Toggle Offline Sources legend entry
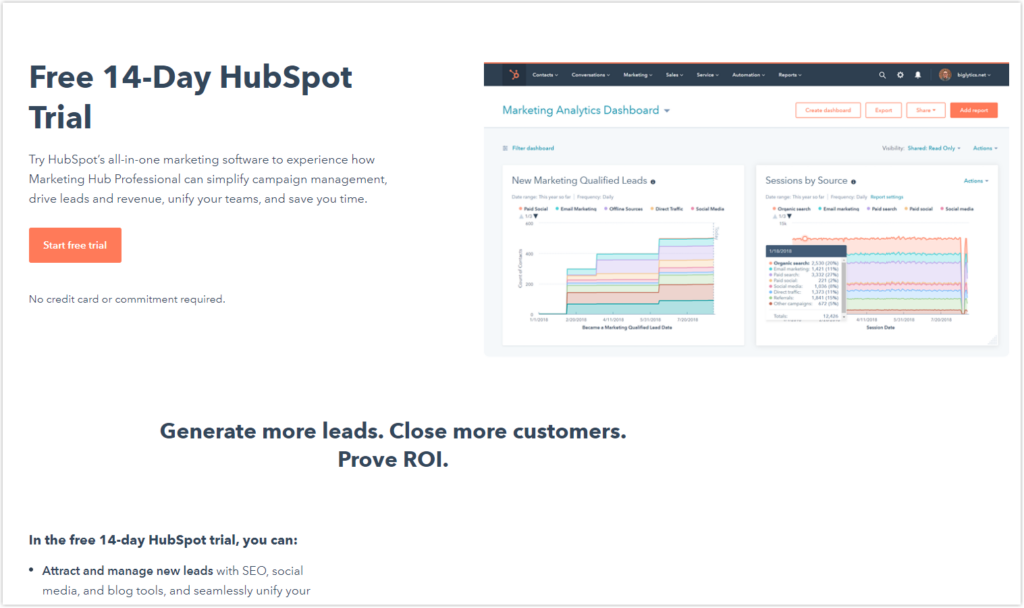 click(x=623, y=209)
